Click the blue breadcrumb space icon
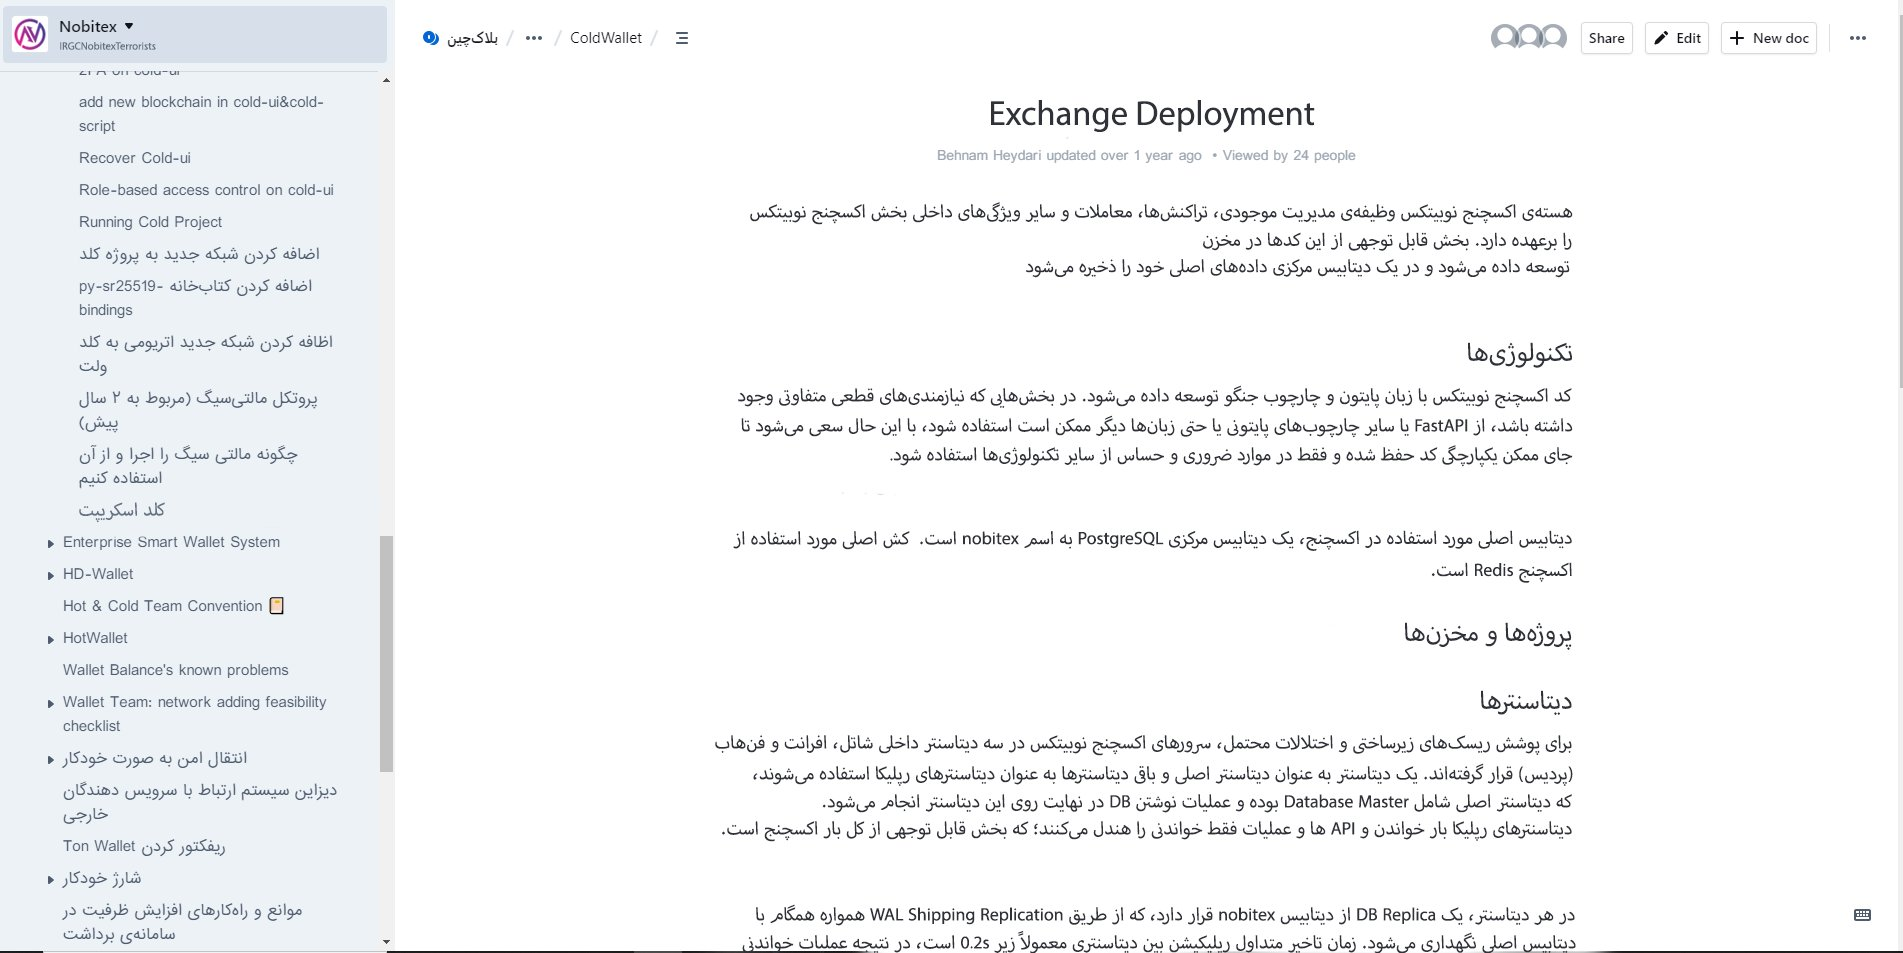 click(x=431, y=38)
